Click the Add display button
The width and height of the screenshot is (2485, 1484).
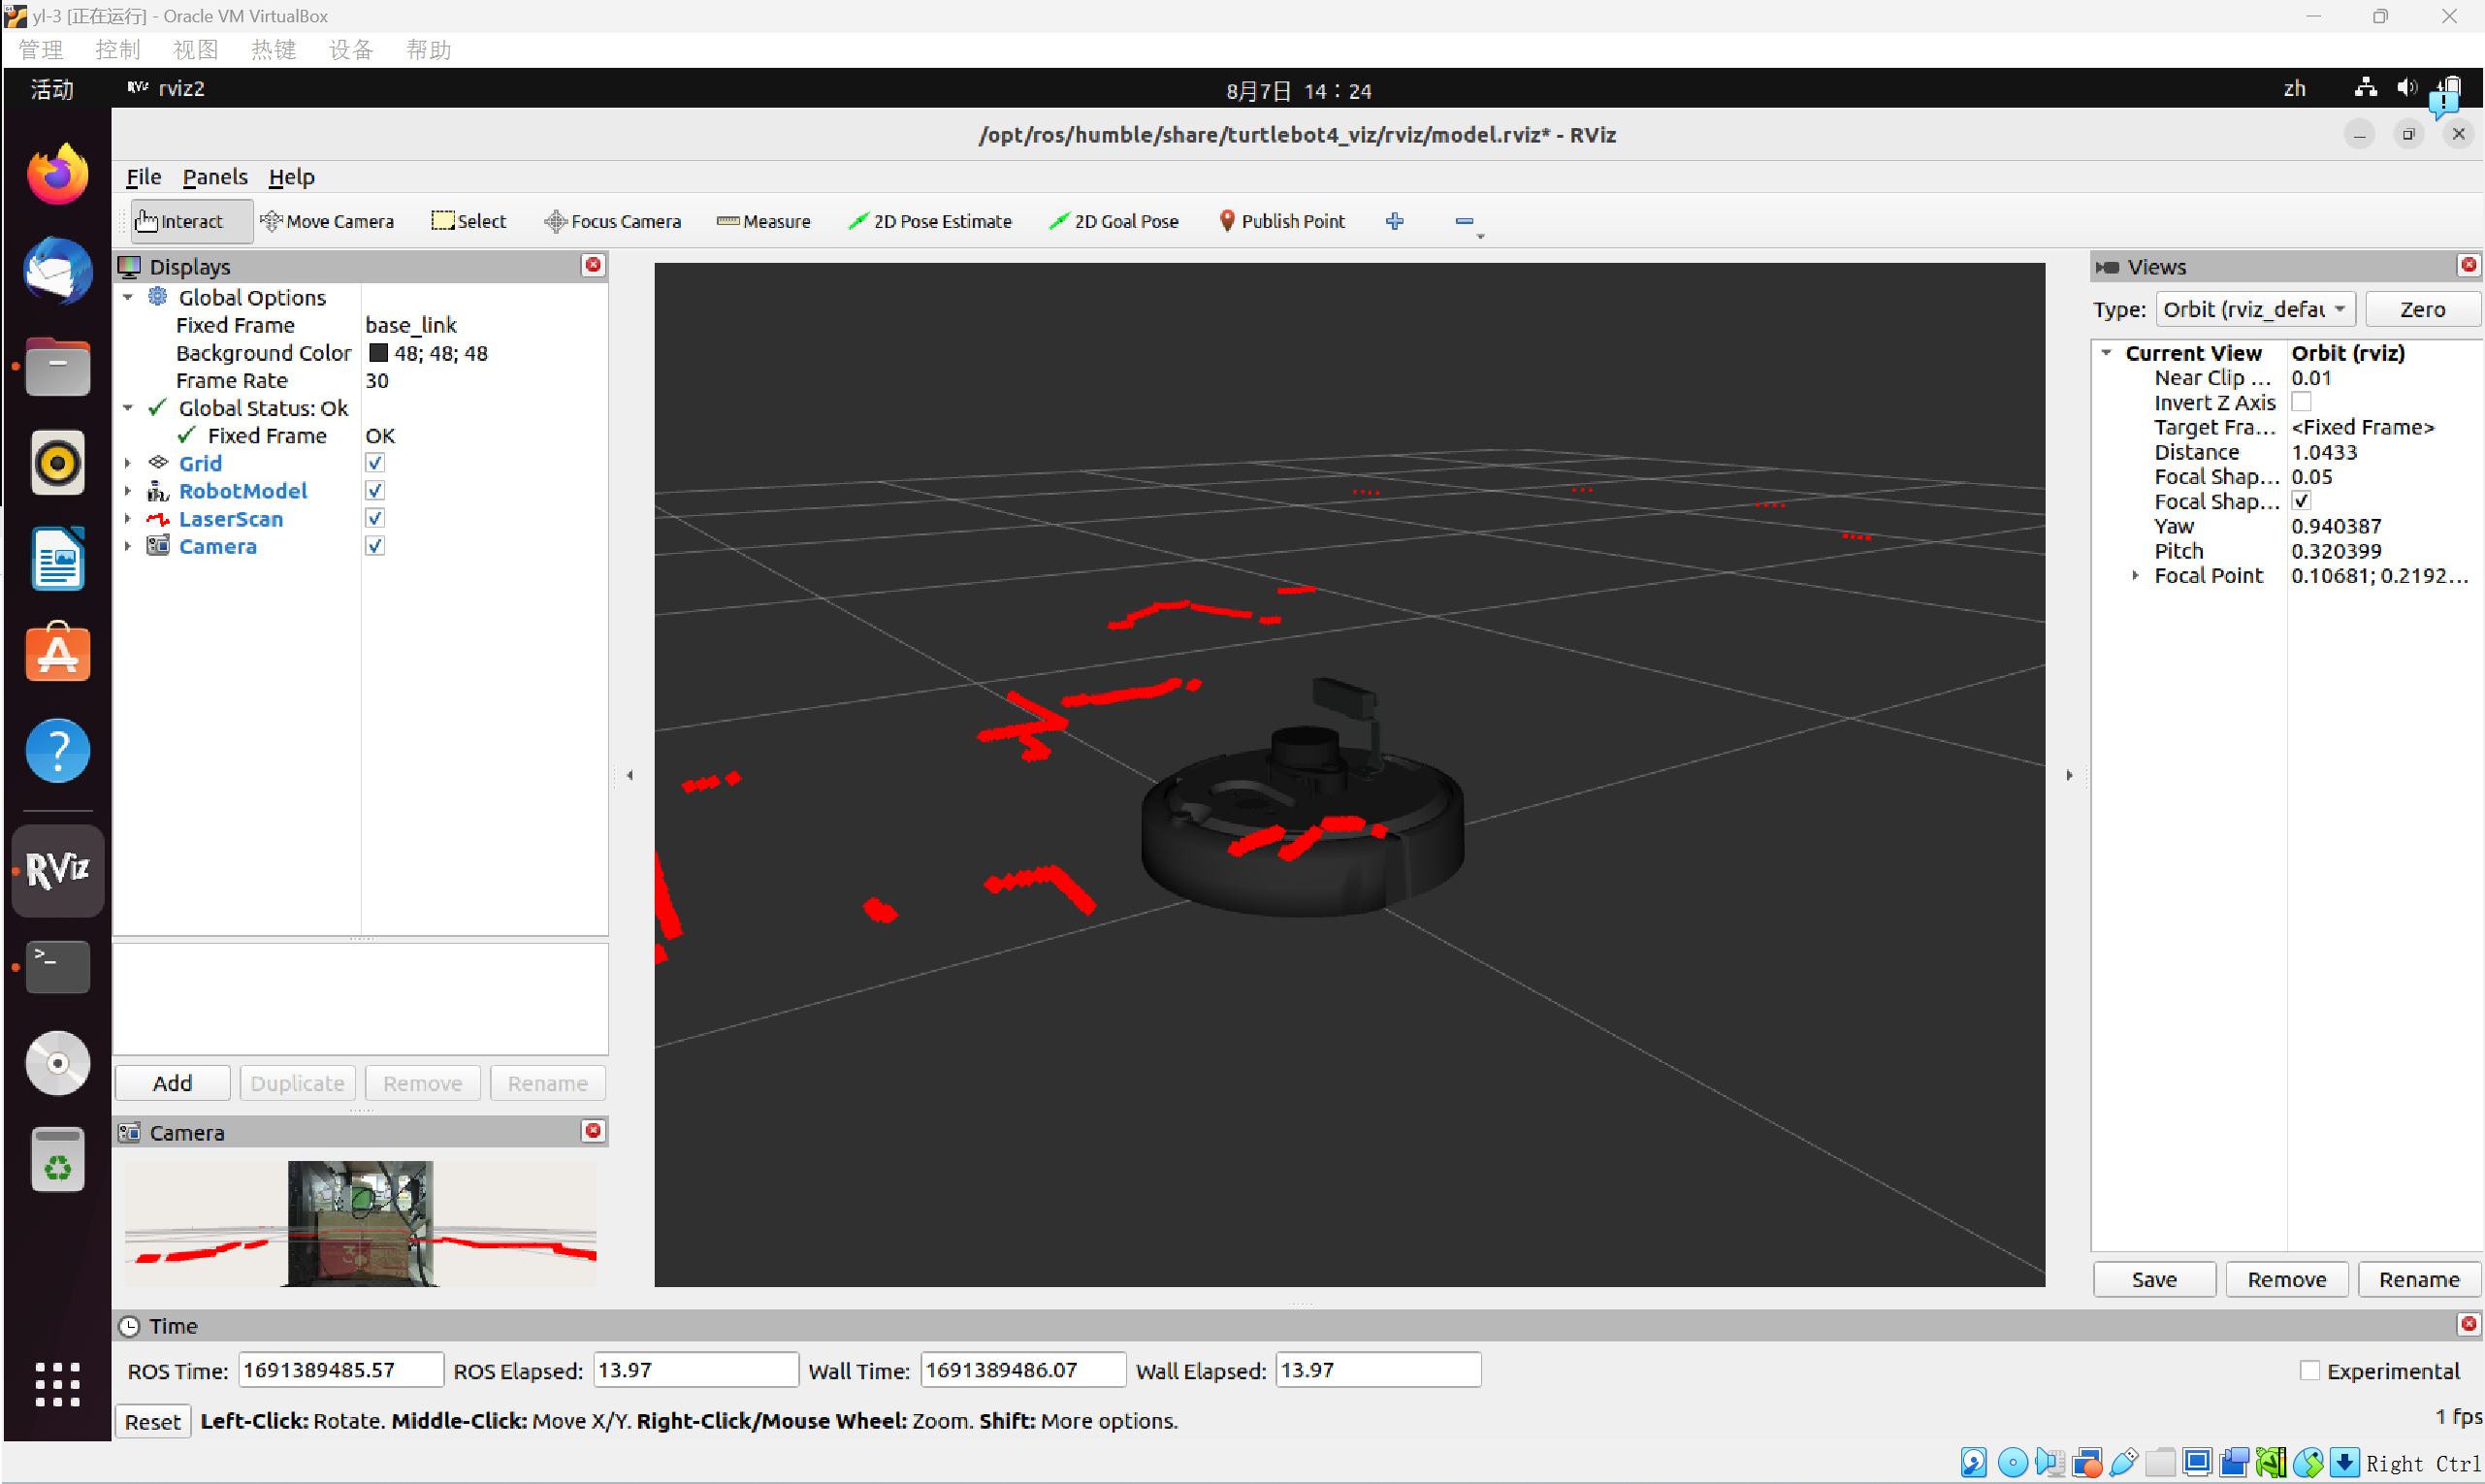click(172, 1083)
